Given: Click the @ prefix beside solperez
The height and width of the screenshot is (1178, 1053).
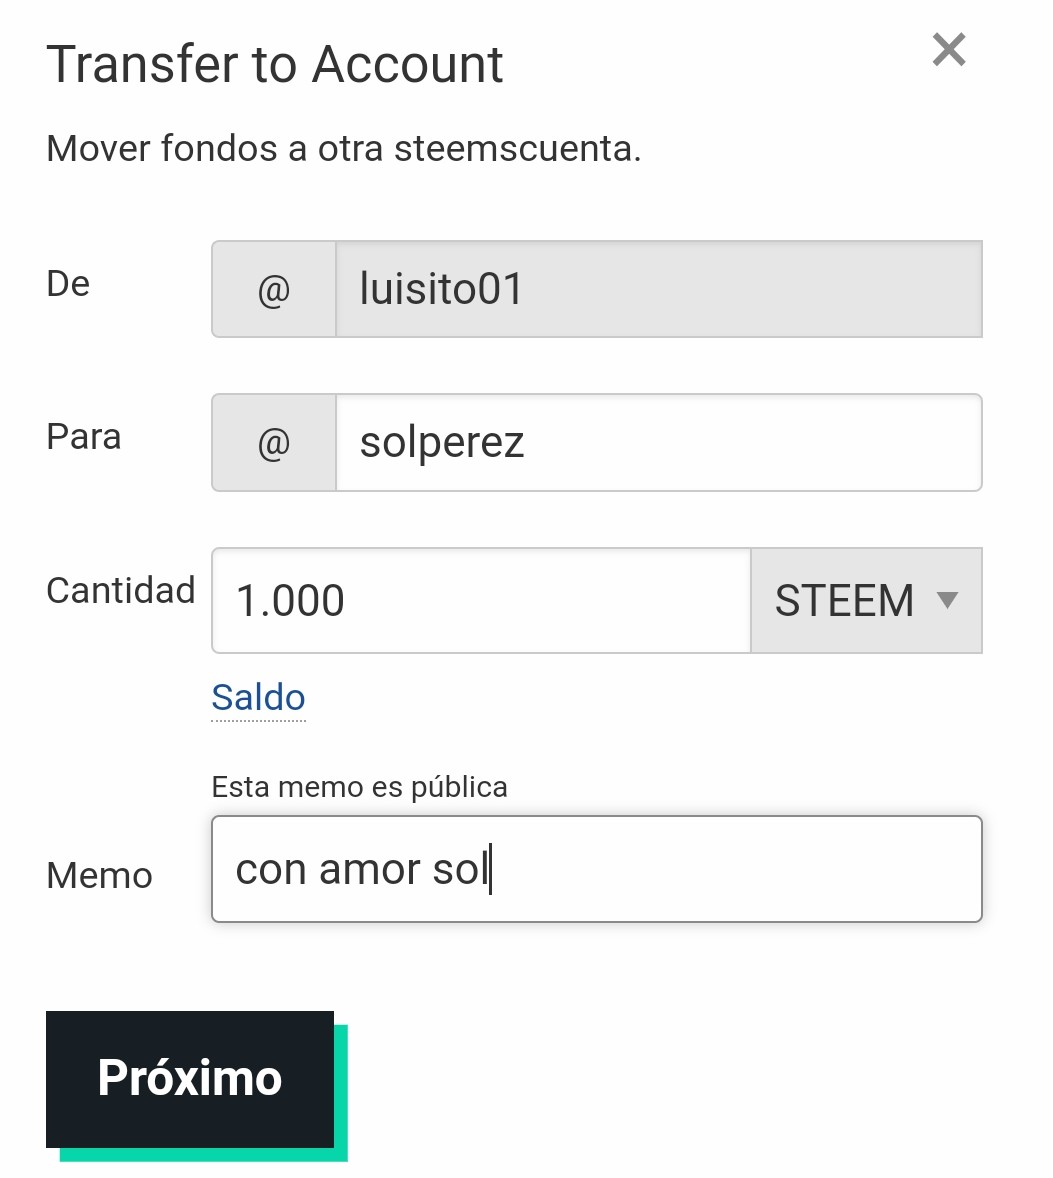Looking at the screenshot, I should point(273,443).
